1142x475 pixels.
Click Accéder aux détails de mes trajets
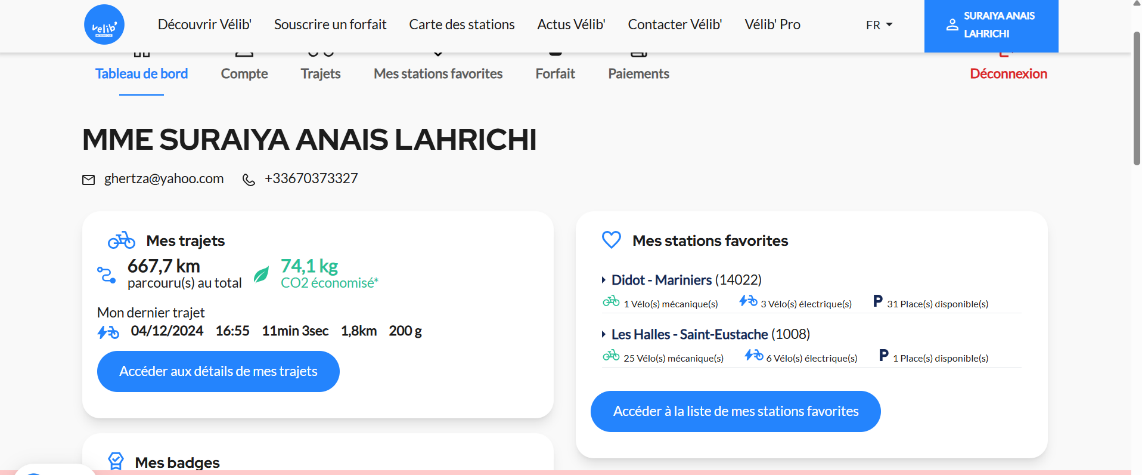tap(218, 372)
